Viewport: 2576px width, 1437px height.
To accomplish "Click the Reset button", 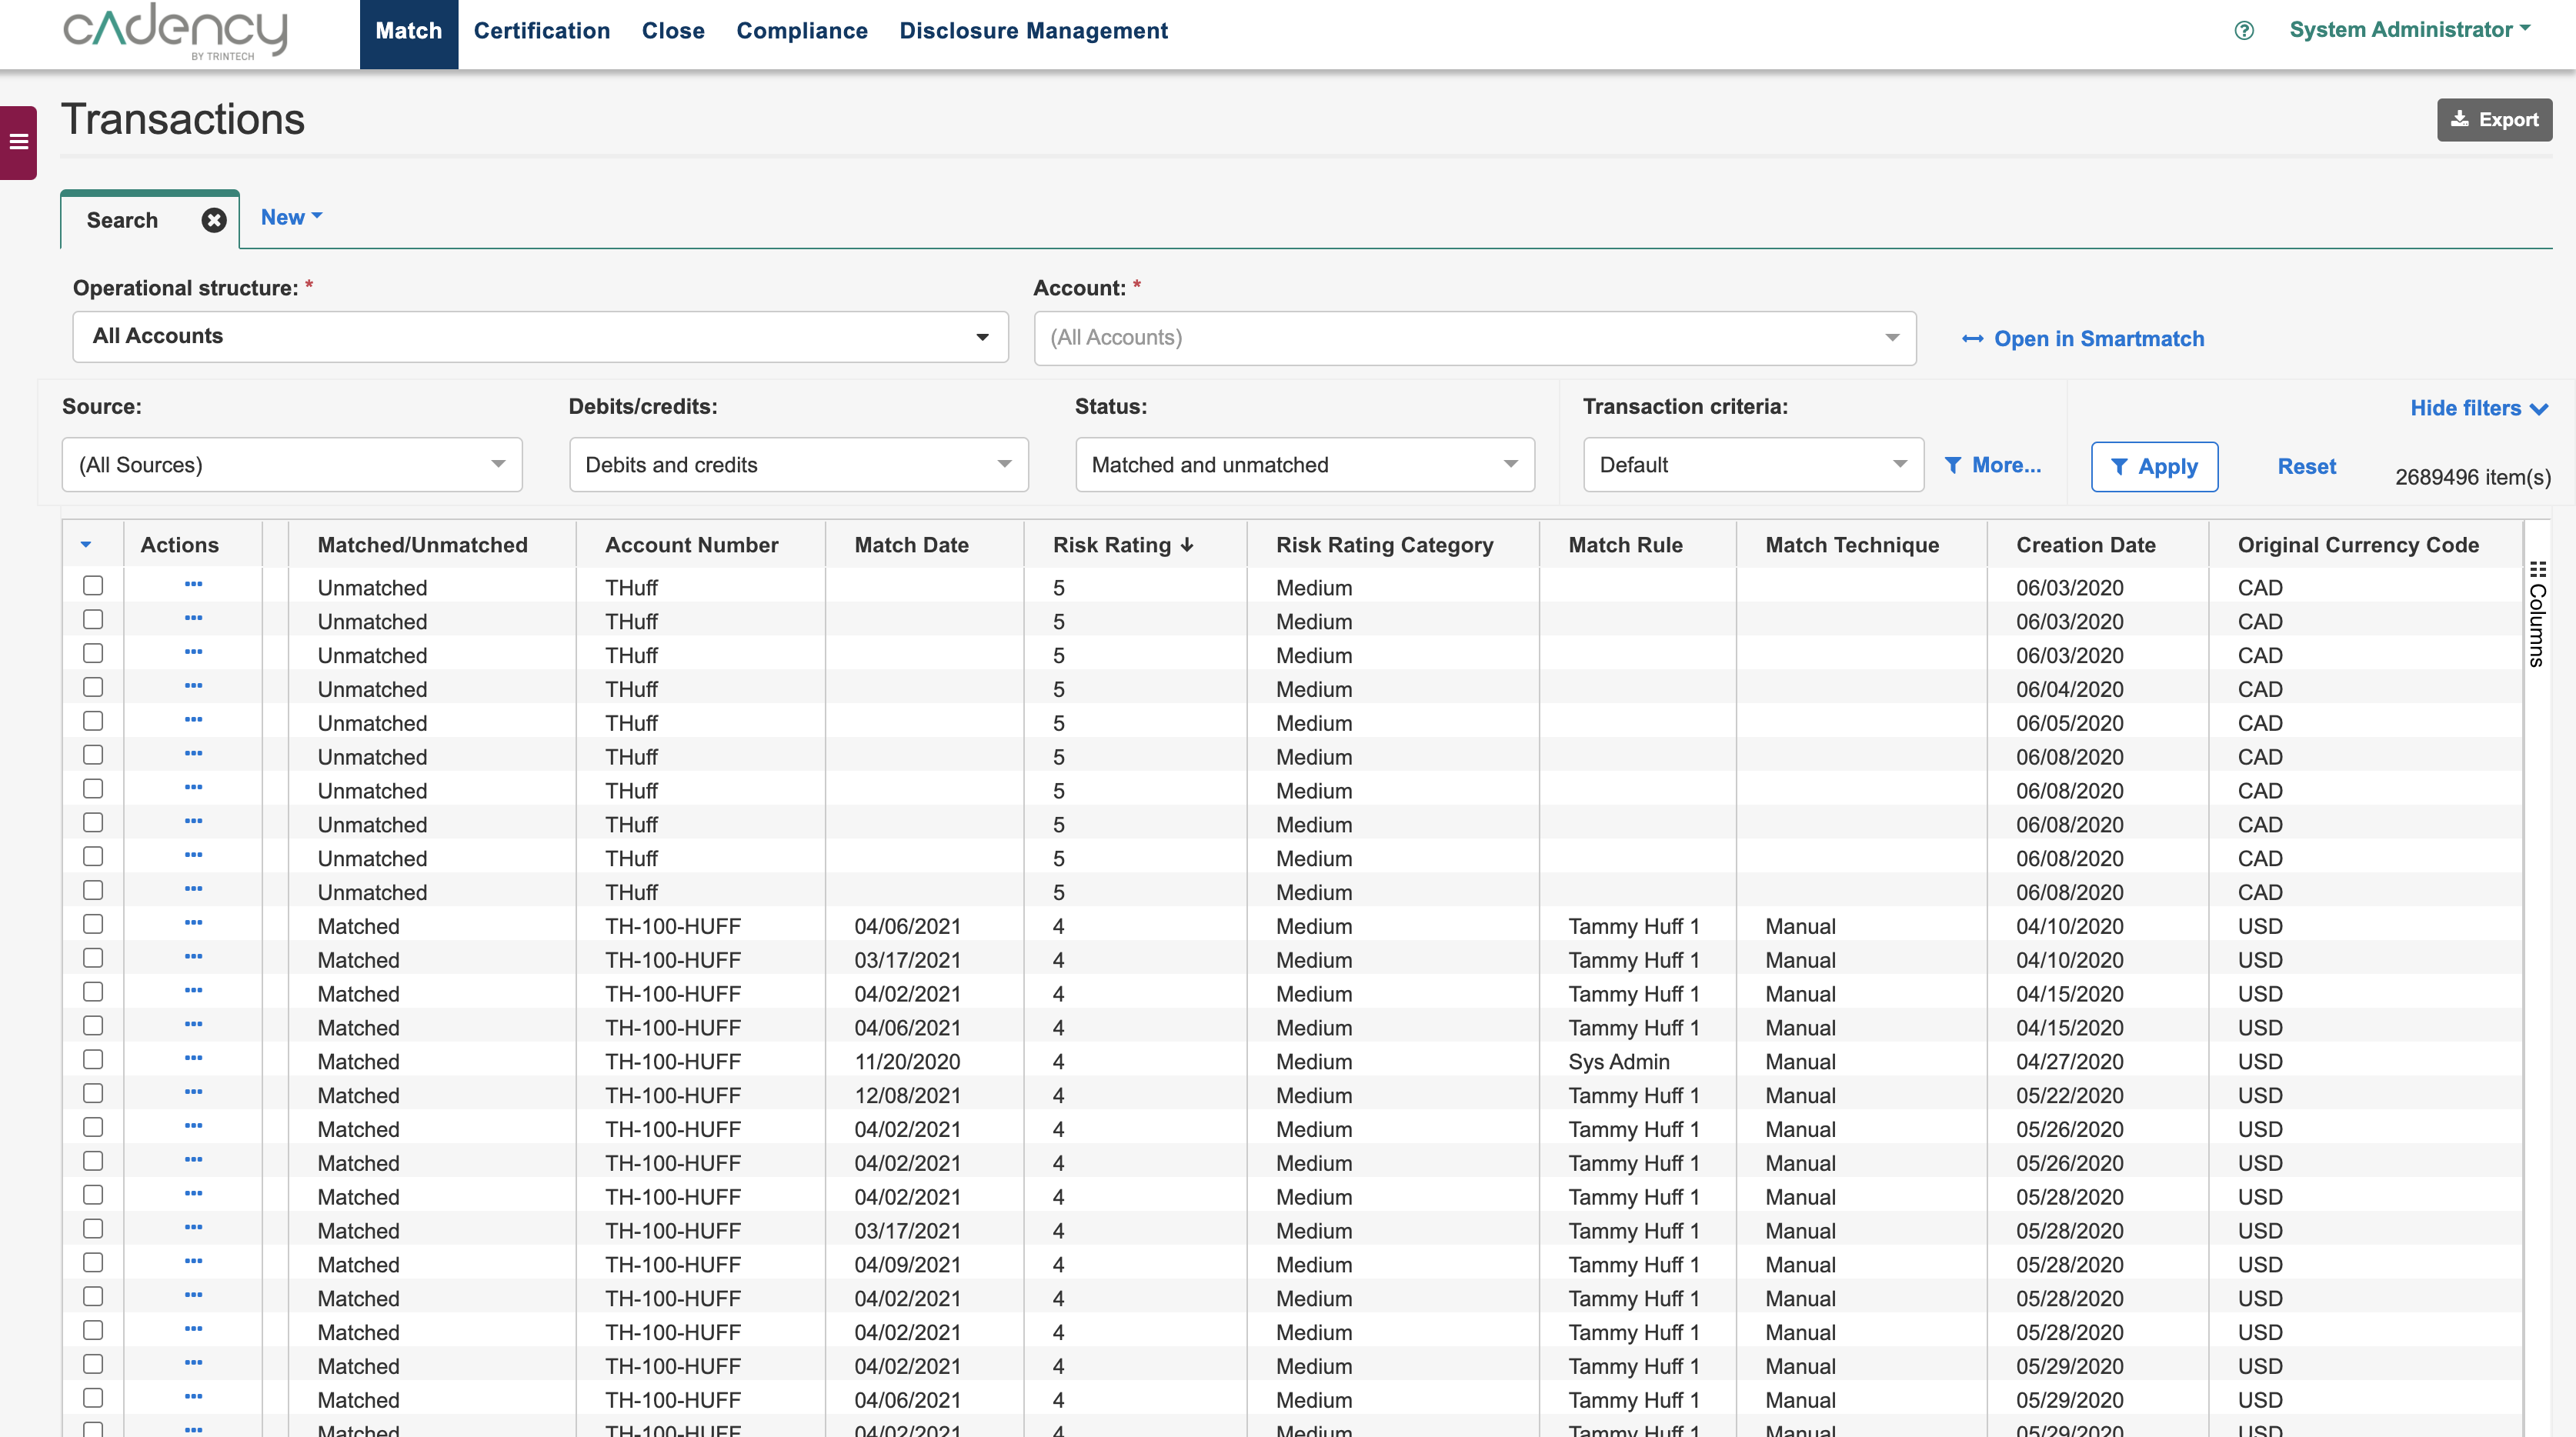I will (x=2305, y=464).
